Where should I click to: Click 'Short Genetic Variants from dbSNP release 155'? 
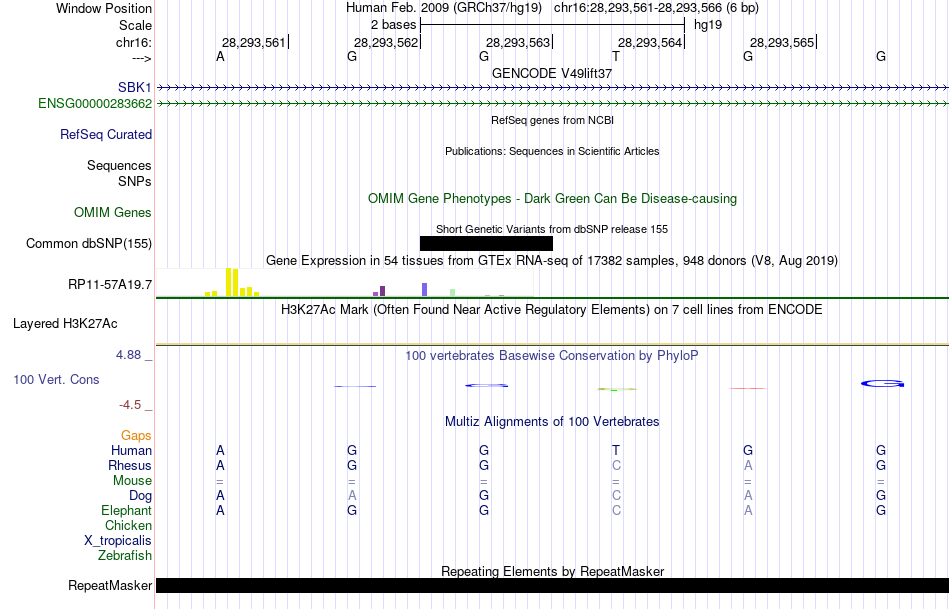[552, 229]
